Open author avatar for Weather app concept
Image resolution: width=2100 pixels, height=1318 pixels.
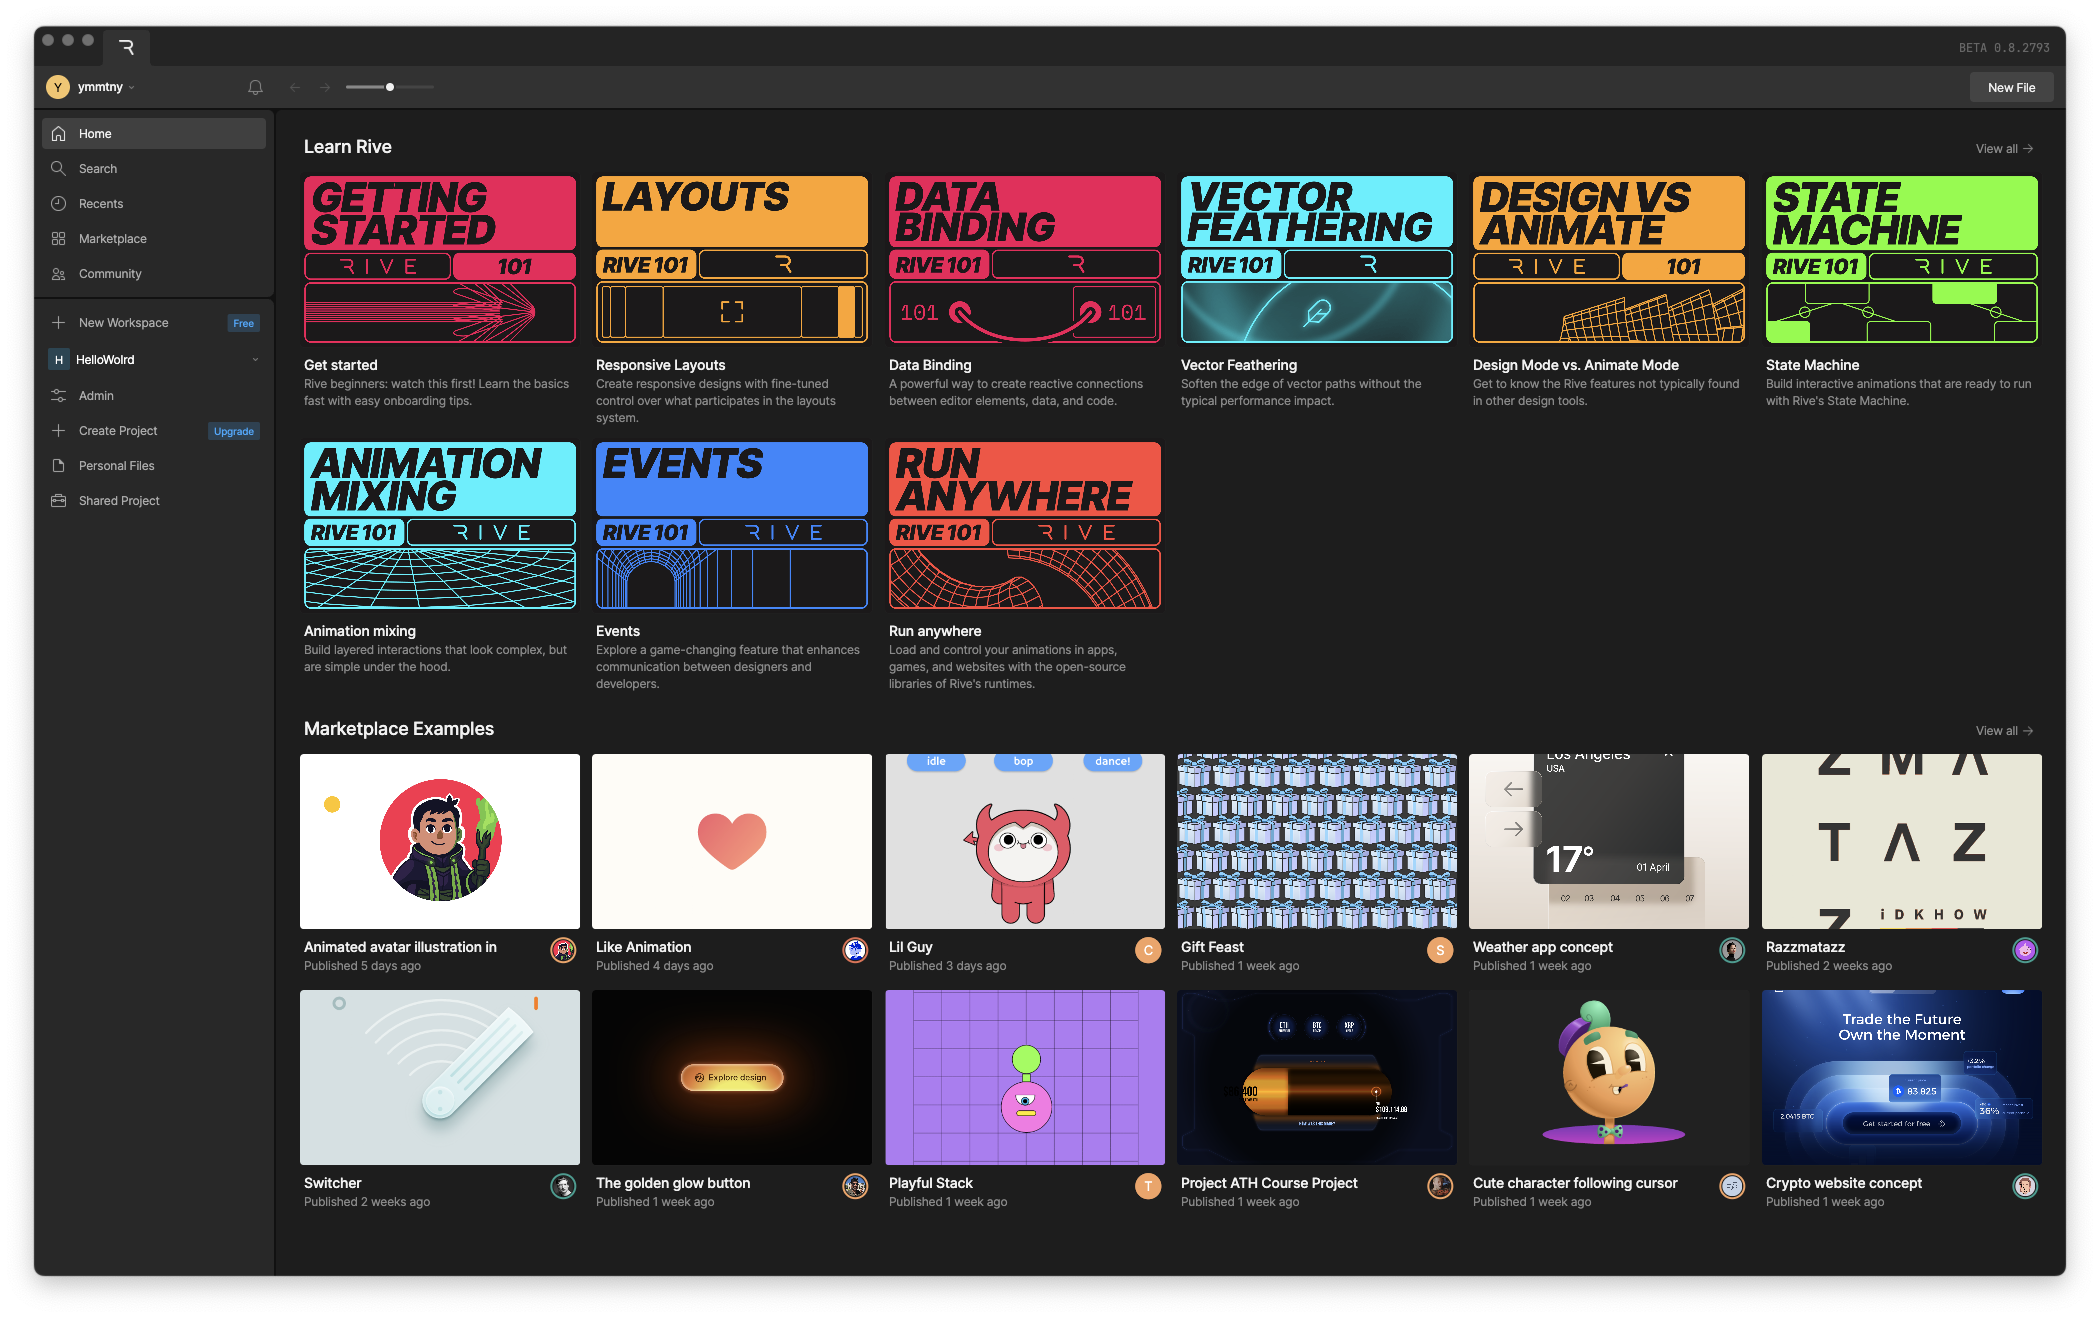point(1732,950)
